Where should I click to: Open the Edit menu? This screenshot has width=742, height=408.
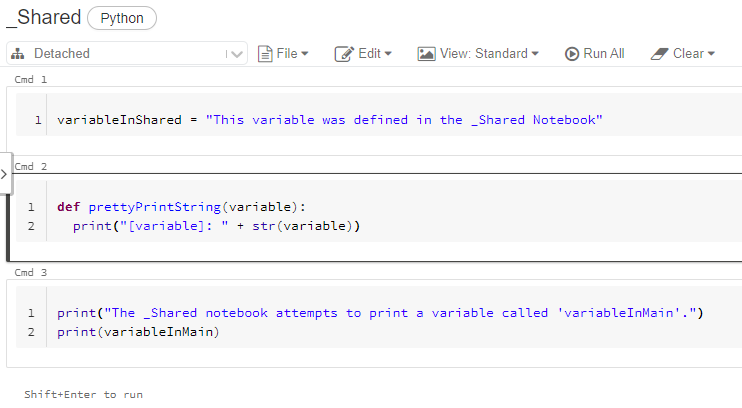pos(363,53)
